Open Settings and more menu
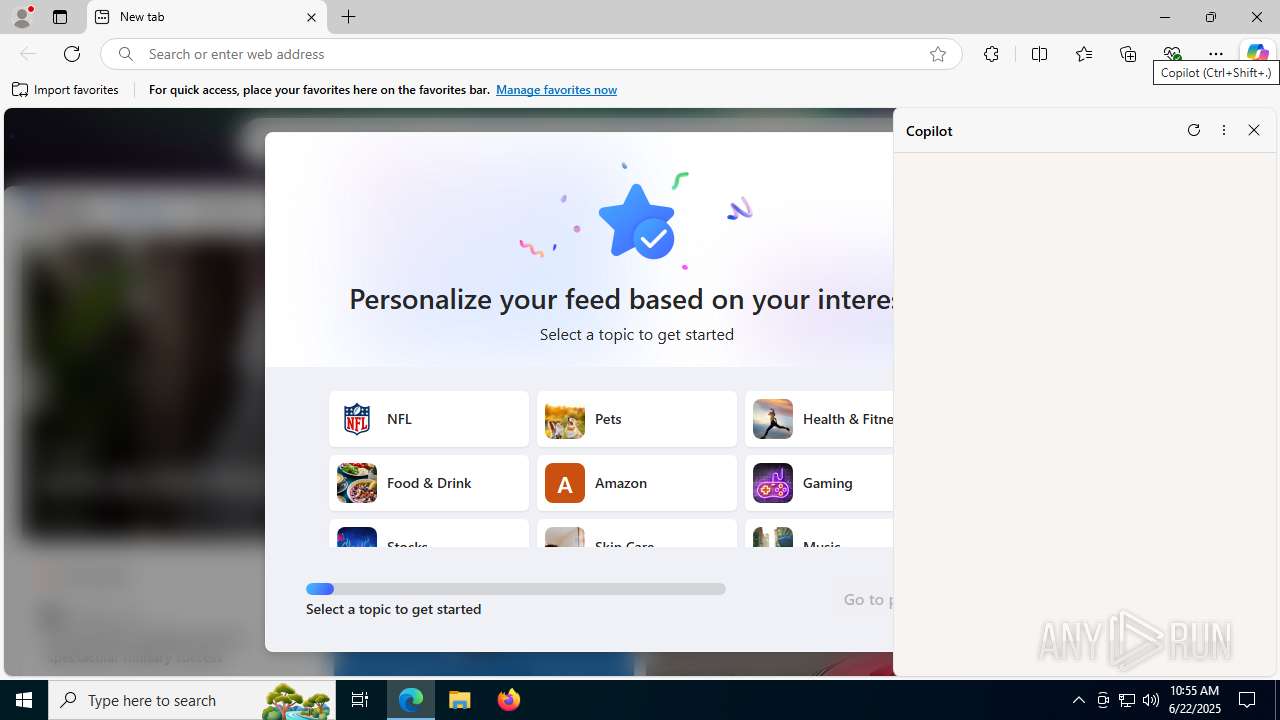This screenshot has height=720, width=1280. click(1216, 54)
